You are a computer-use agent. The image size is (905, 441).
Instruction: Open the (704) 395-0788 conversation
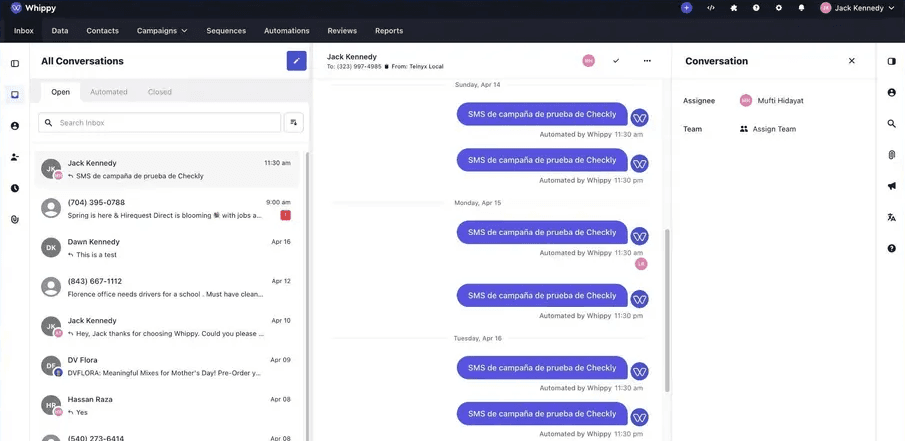(167, 208)
